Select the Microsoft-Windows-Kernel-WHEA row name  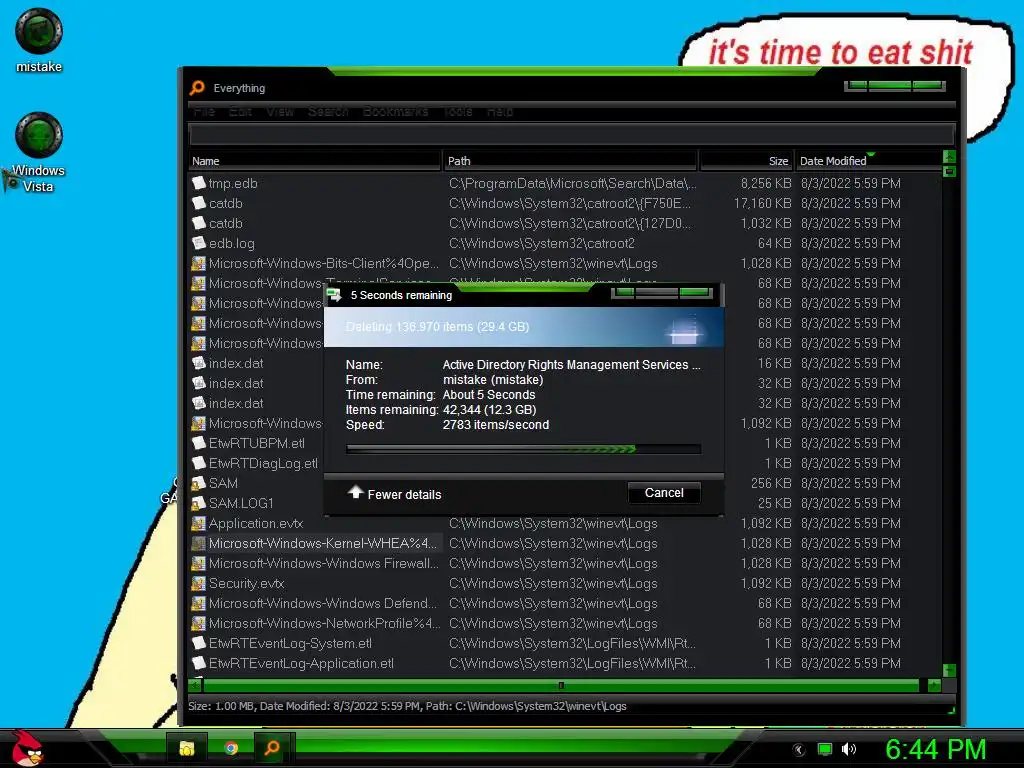(x=323, y=543)
